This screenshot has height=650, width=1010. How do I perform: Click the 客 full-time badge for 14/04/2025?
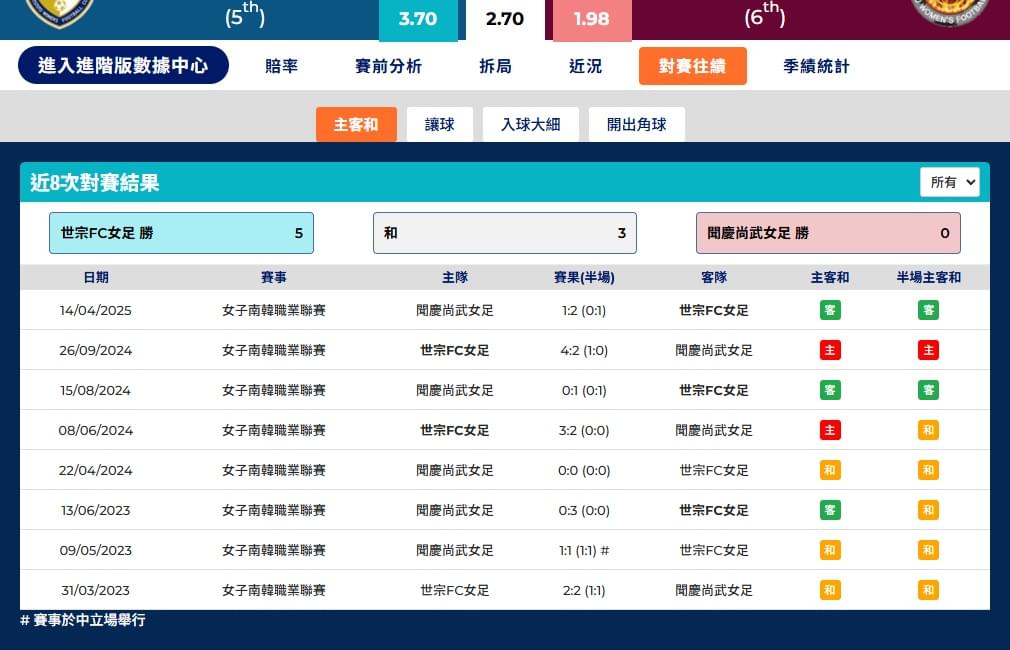830,310
